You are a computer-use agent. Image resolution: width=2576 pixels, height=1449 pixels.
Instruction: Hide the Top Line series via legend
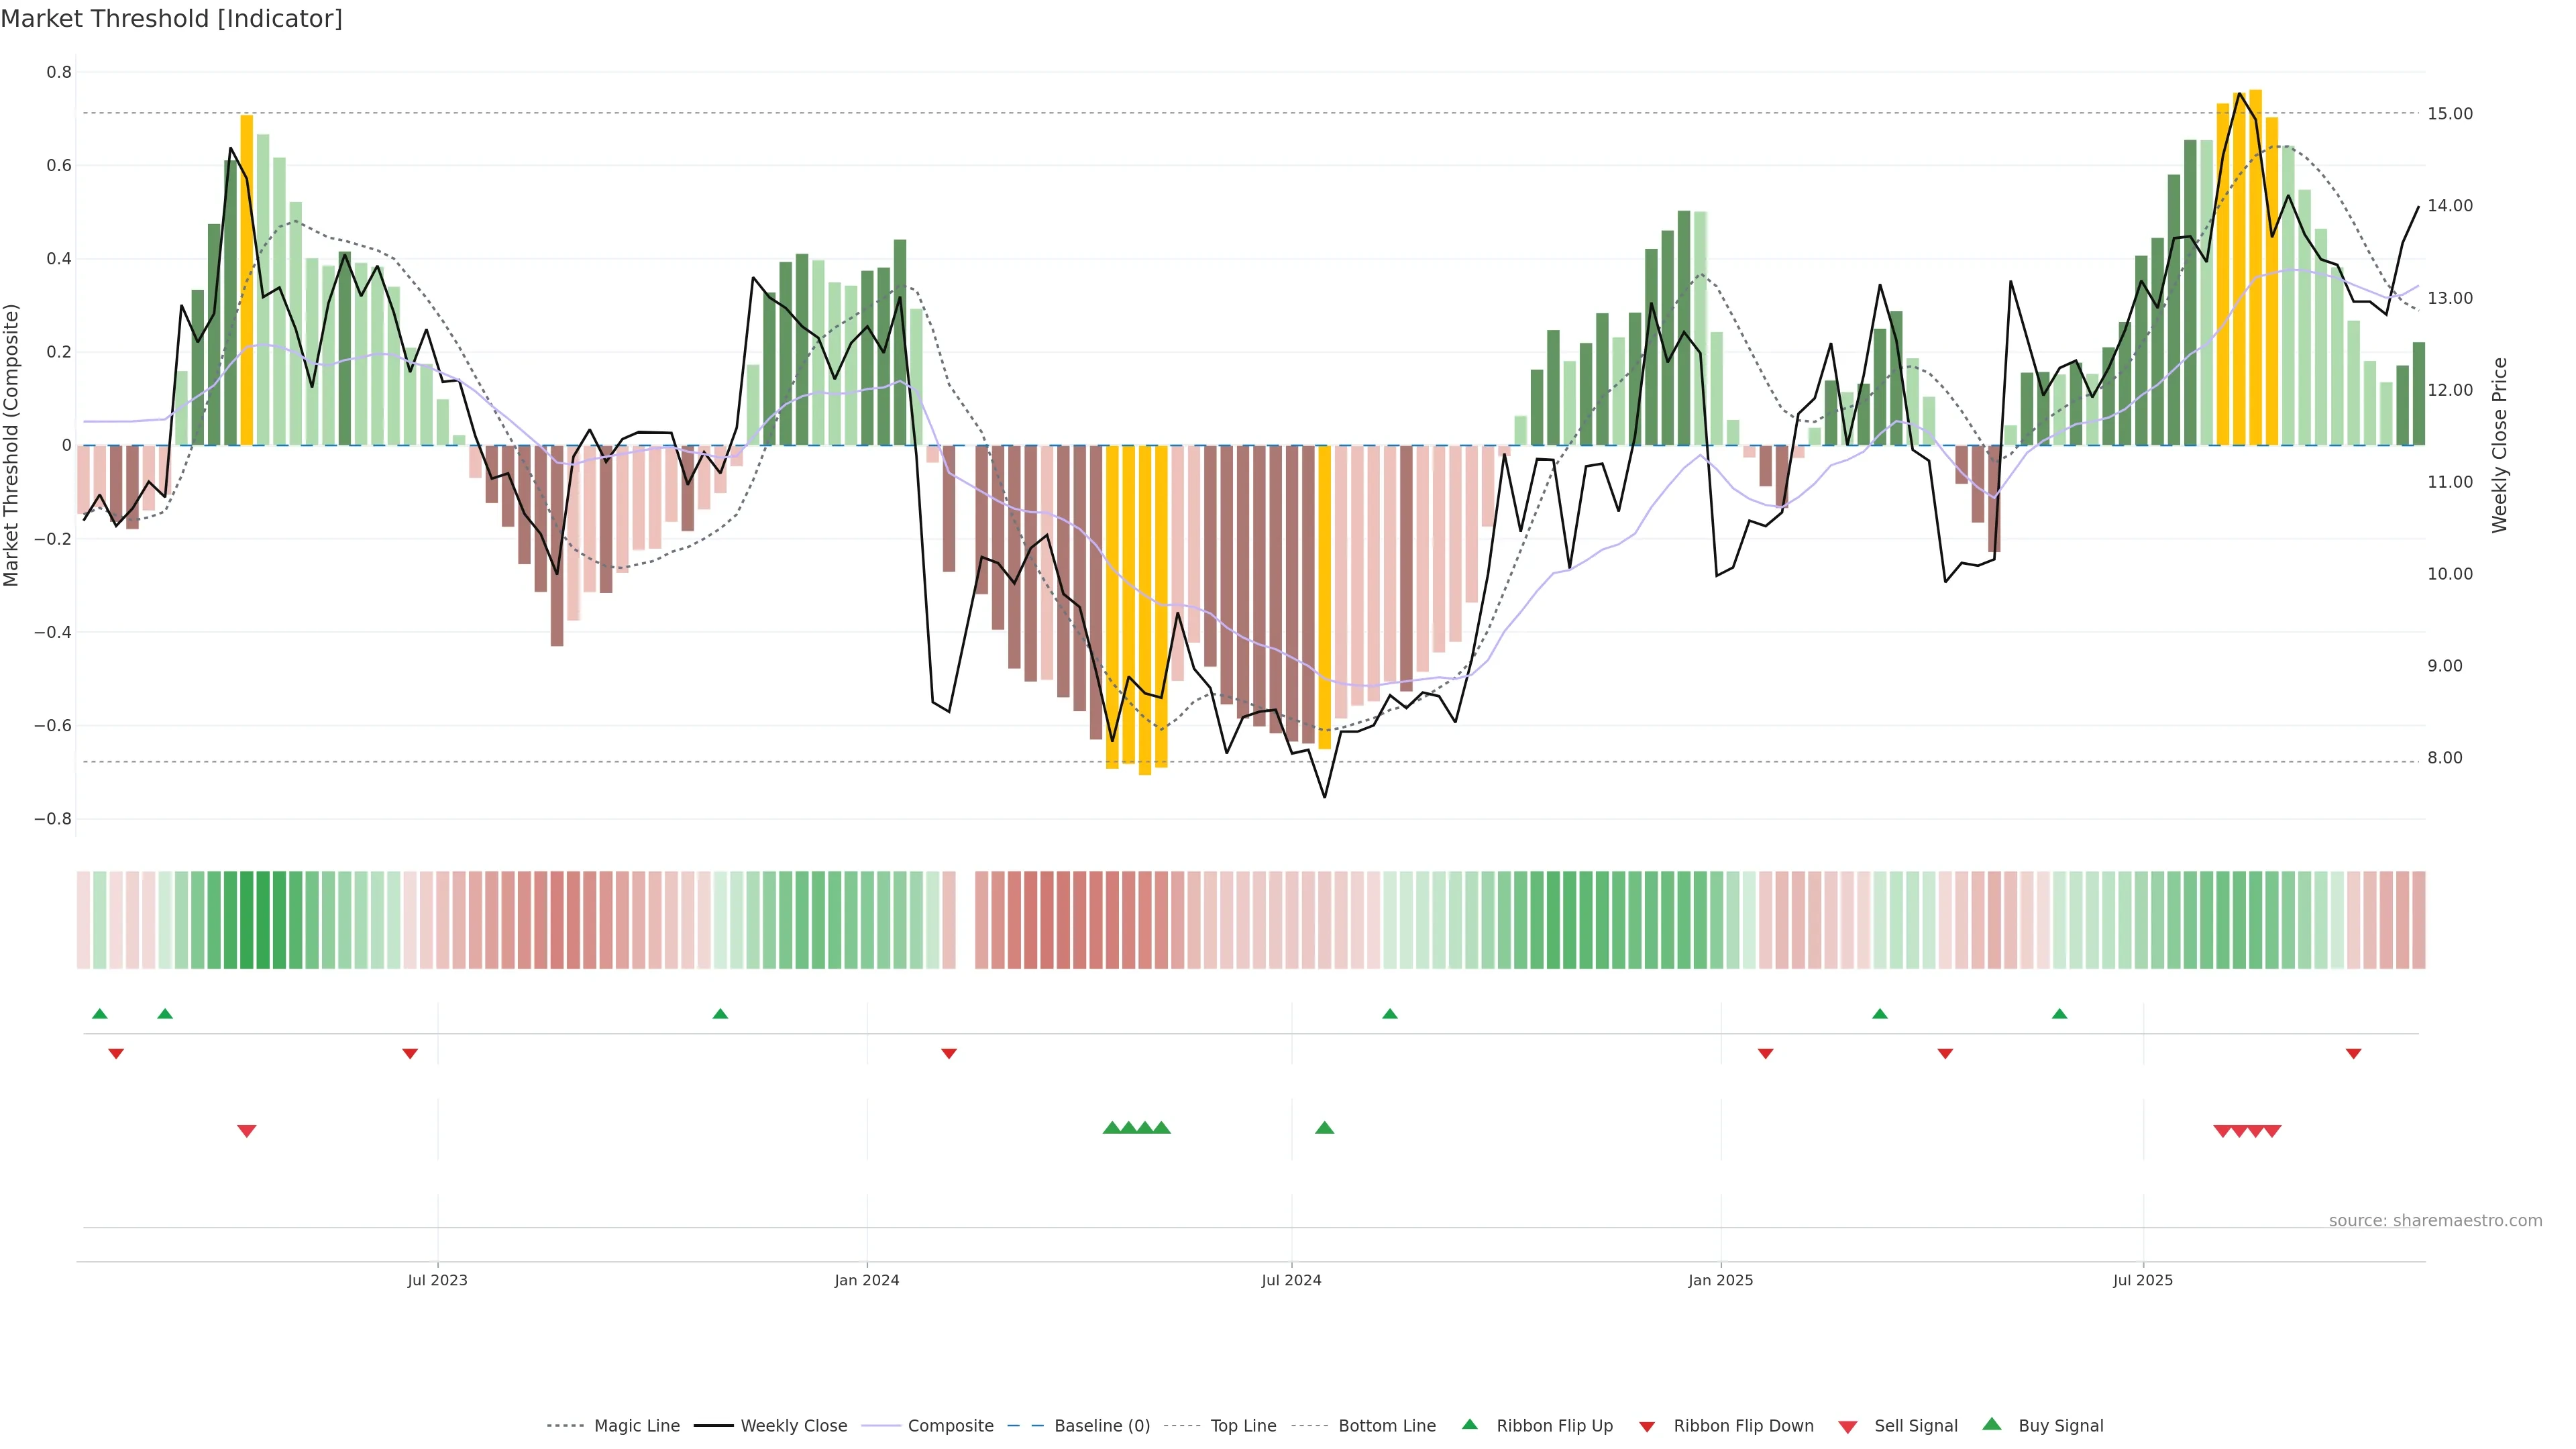(x=1243, y=1426)
